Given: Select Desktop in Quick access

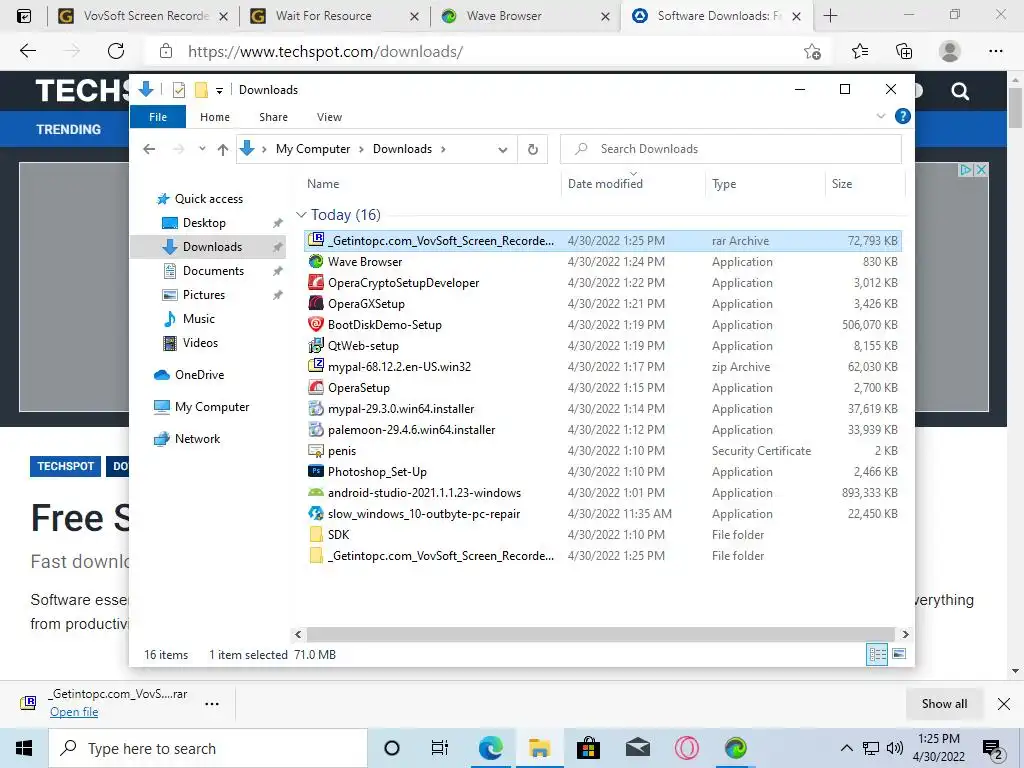Looking at the screenshot, I should point(204,223).
